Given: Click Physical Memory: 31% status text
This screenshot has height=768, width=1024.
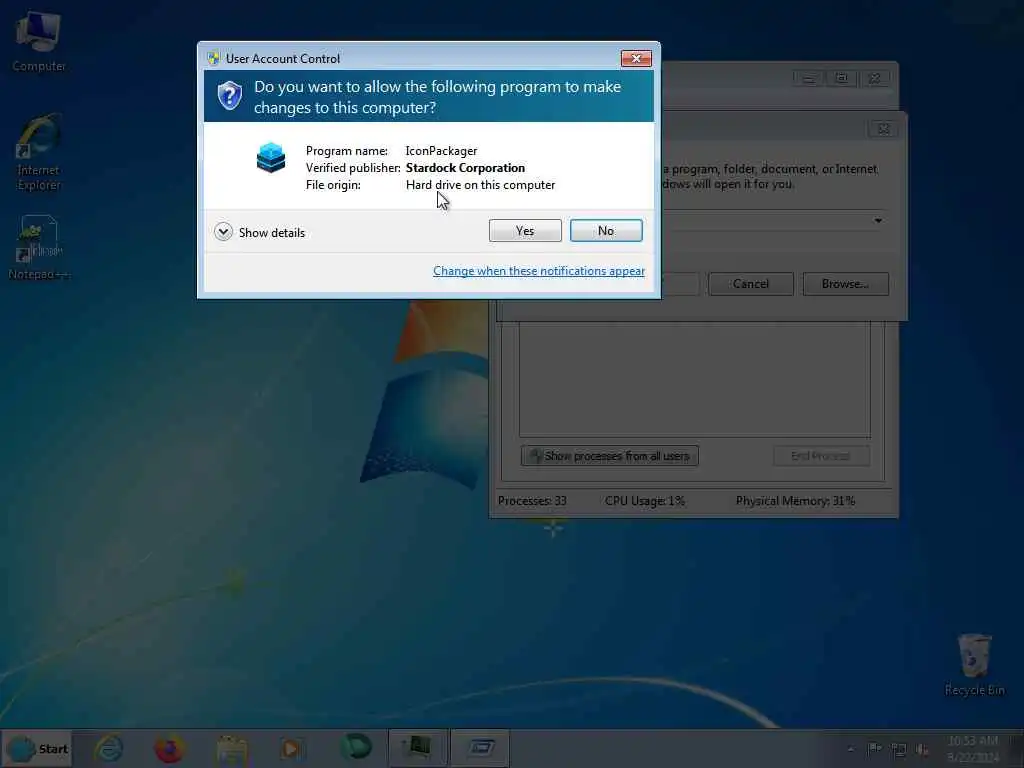Looking at the screenshot, I should (x=795, y=501).
